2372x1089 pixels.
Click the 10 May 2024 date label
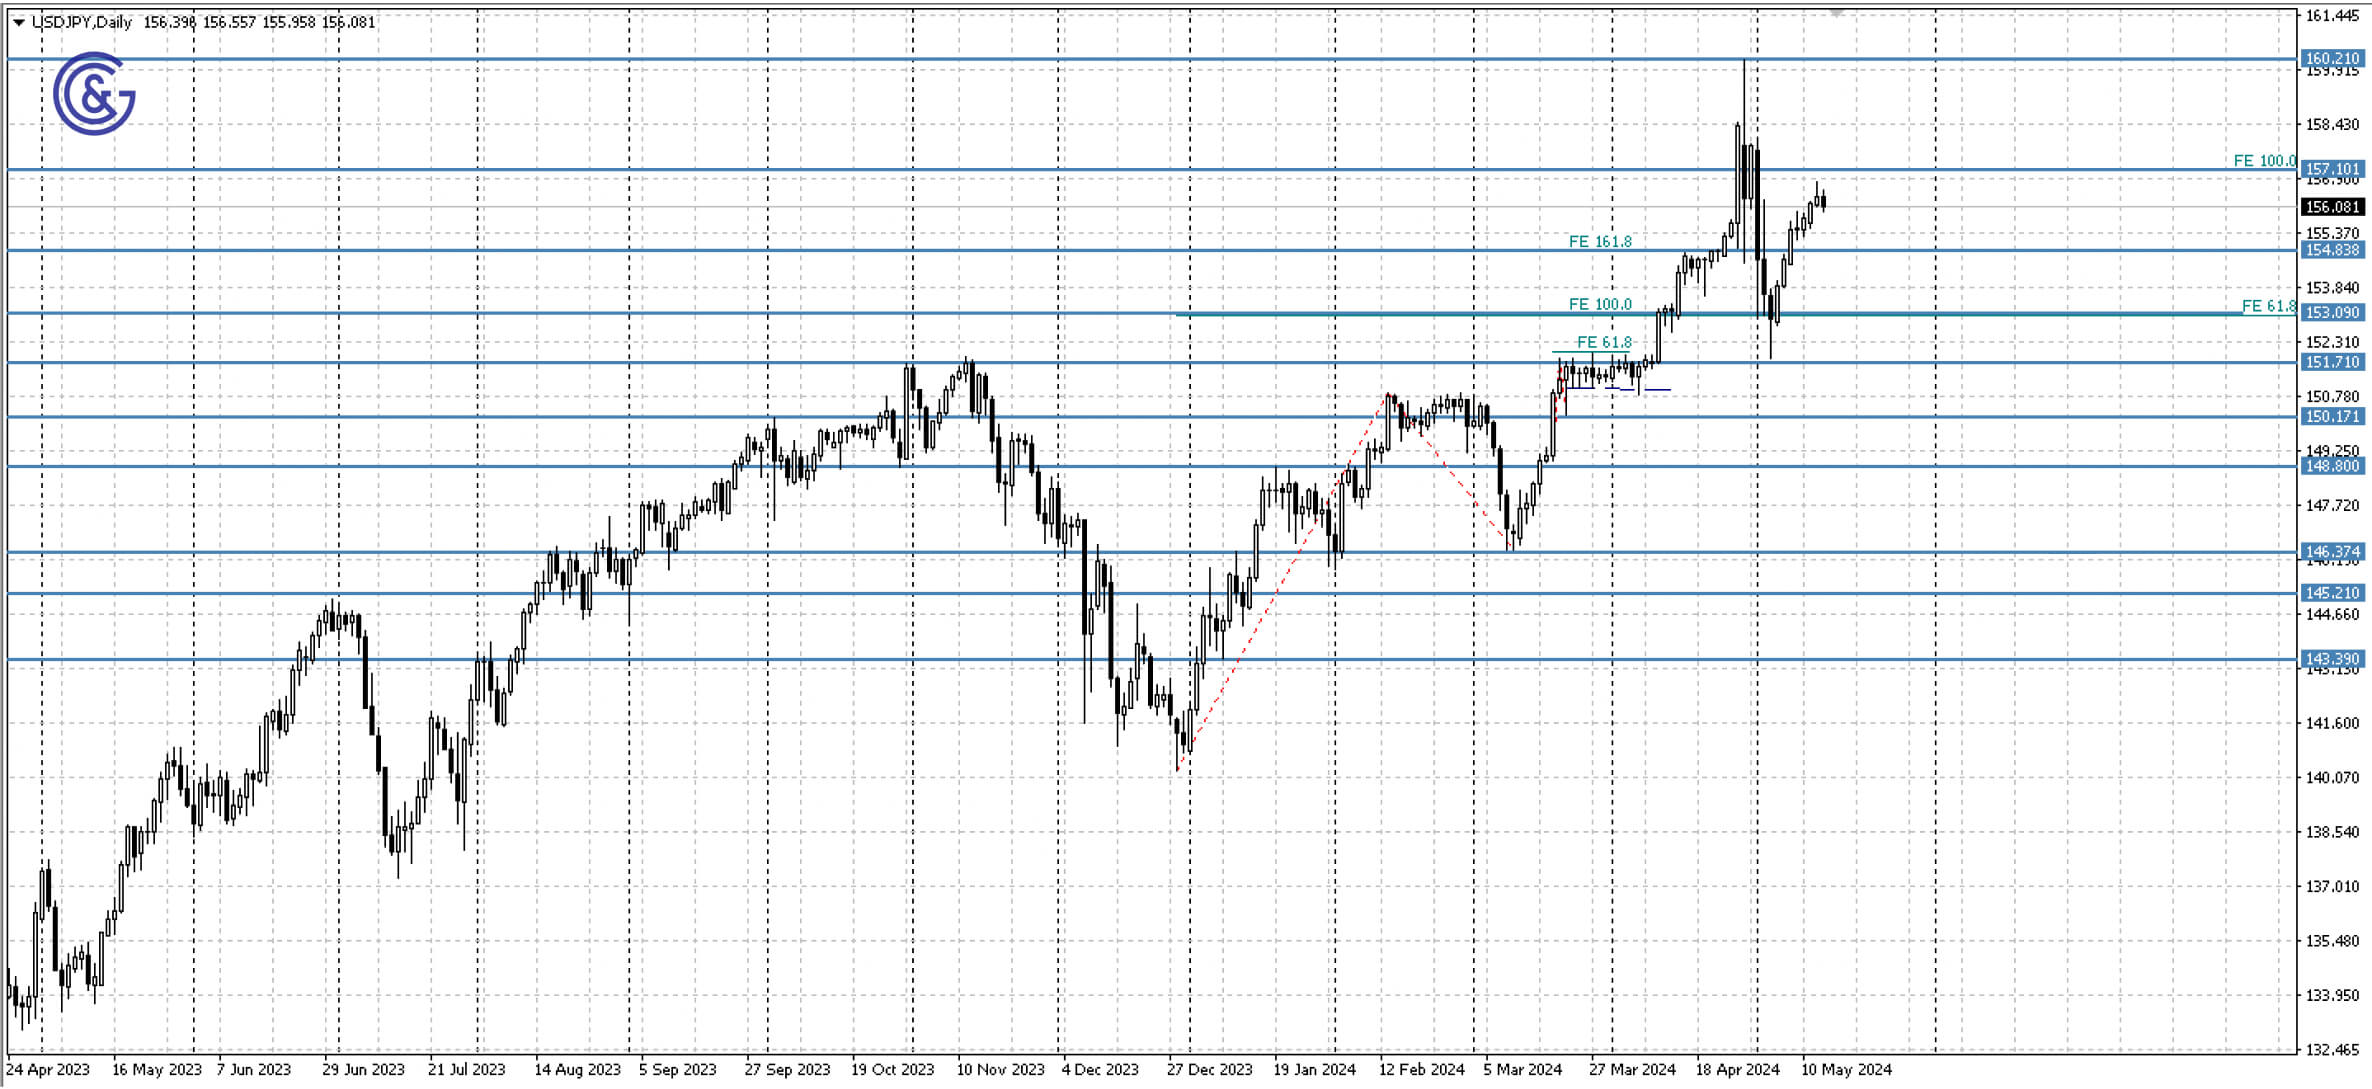(1847, 1069)
